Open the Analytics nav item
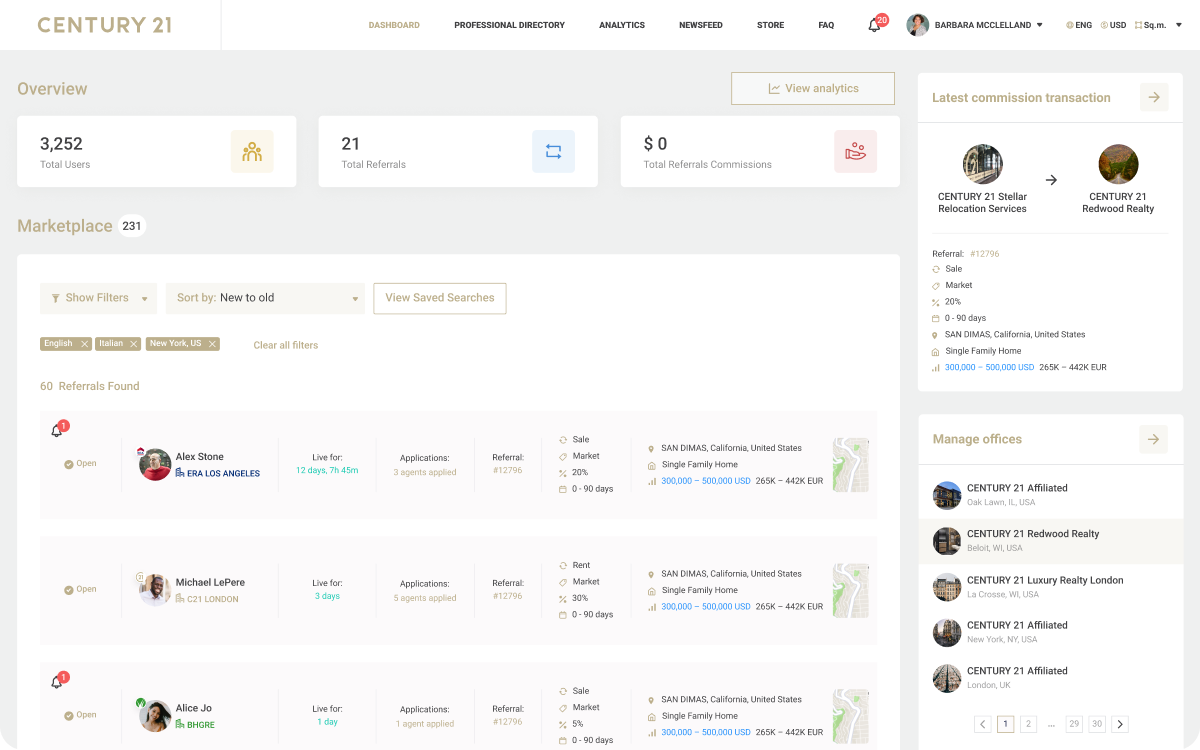This screenshot has height=750, width=1200. pyautogui.click(x=622, y=25)
